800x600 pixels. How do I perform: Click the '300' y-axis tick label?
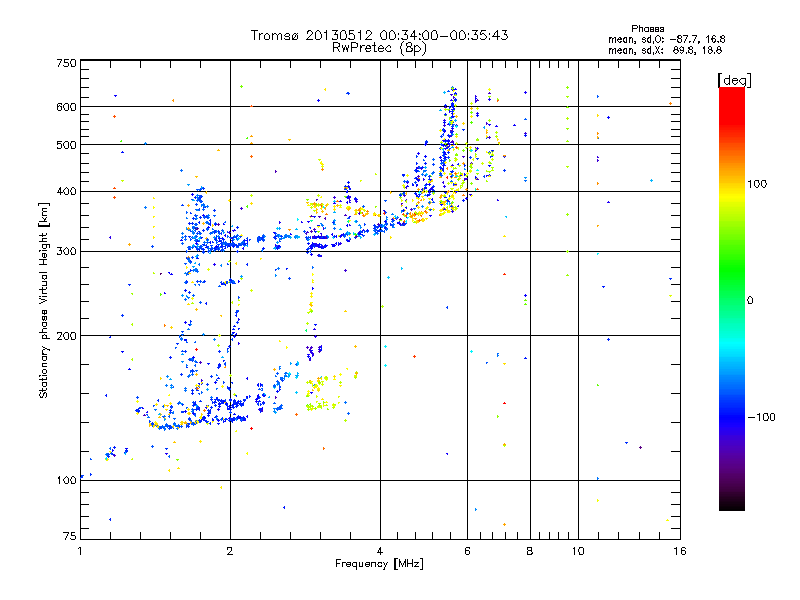pyautogui.click(x=66, y=252)
